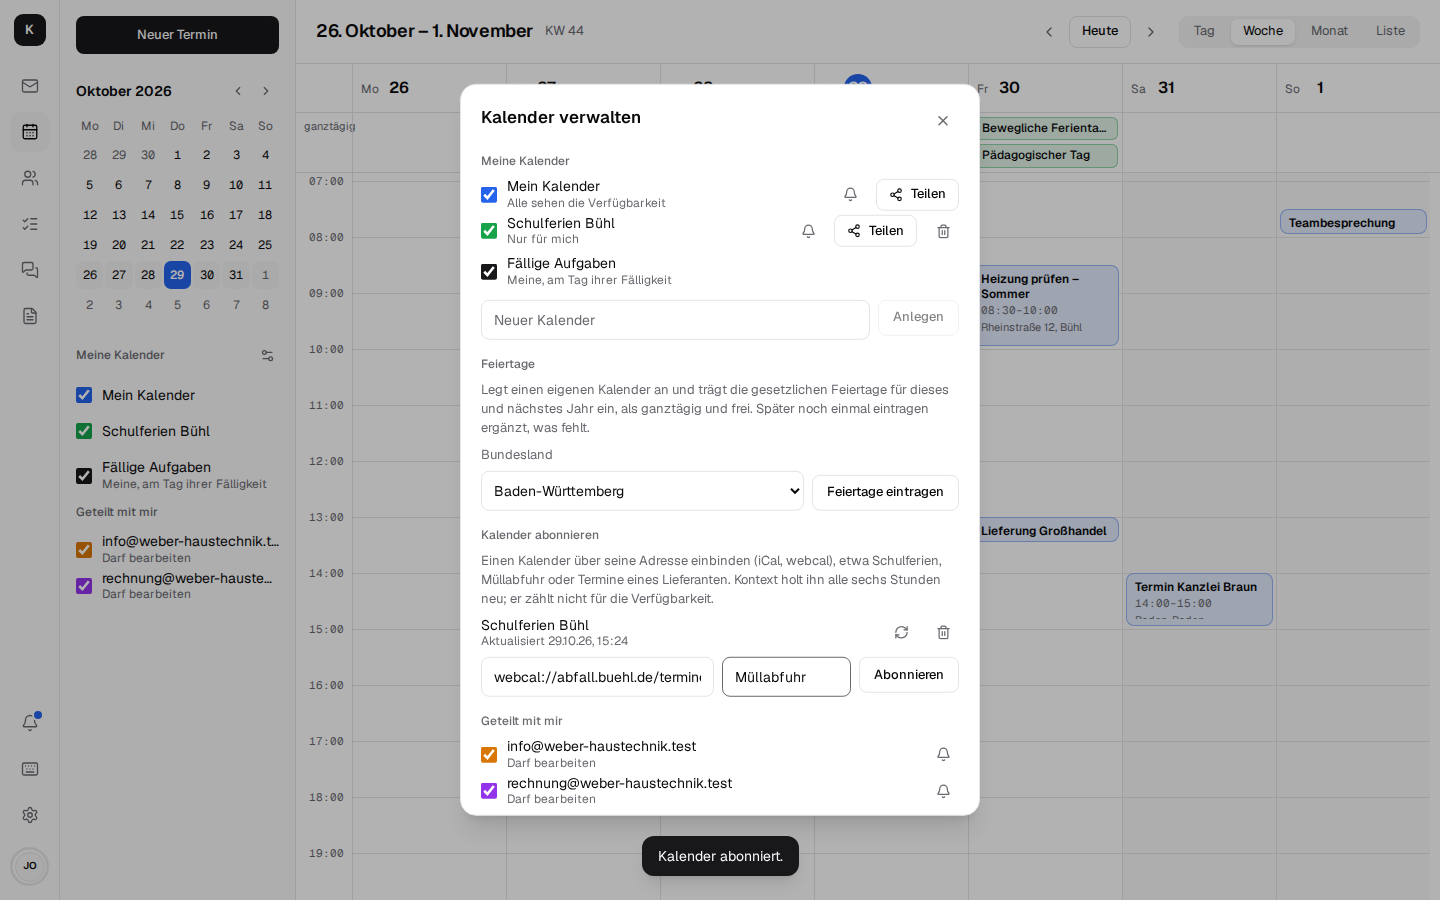This screenshot has height=900, width=1440.
Task: Open the contacts icon in the left sidebar
Action: pyautogui.click(x=30, y=178)
